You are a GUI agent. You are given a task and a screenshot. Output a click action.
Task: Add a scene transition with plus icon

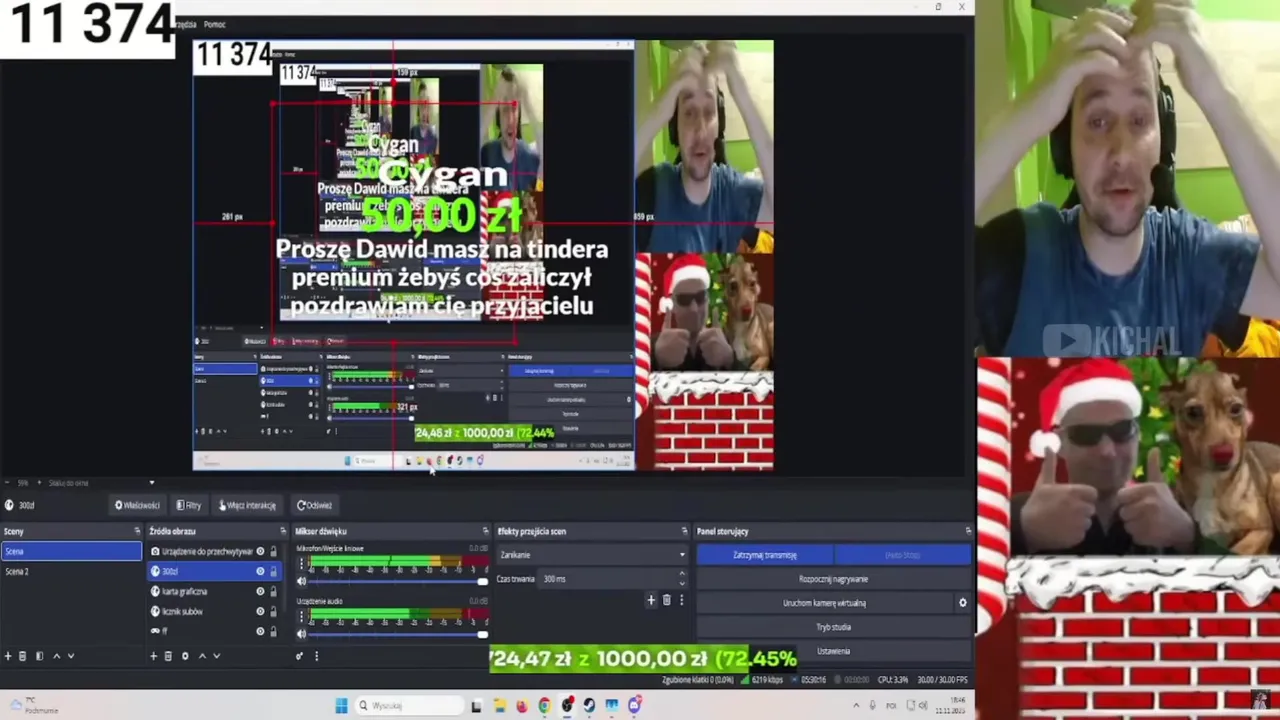[x=651, y=600]
